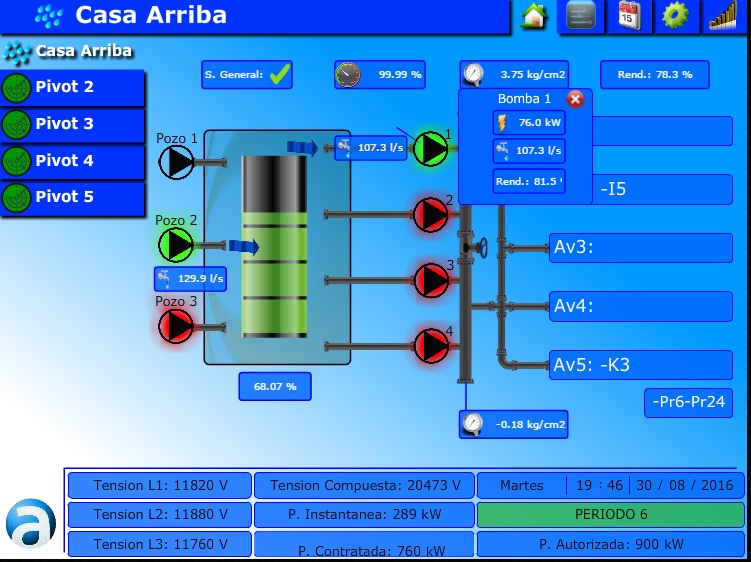
Task: Click the Pozo 1 pump symbol
Action: click(176, 163)
